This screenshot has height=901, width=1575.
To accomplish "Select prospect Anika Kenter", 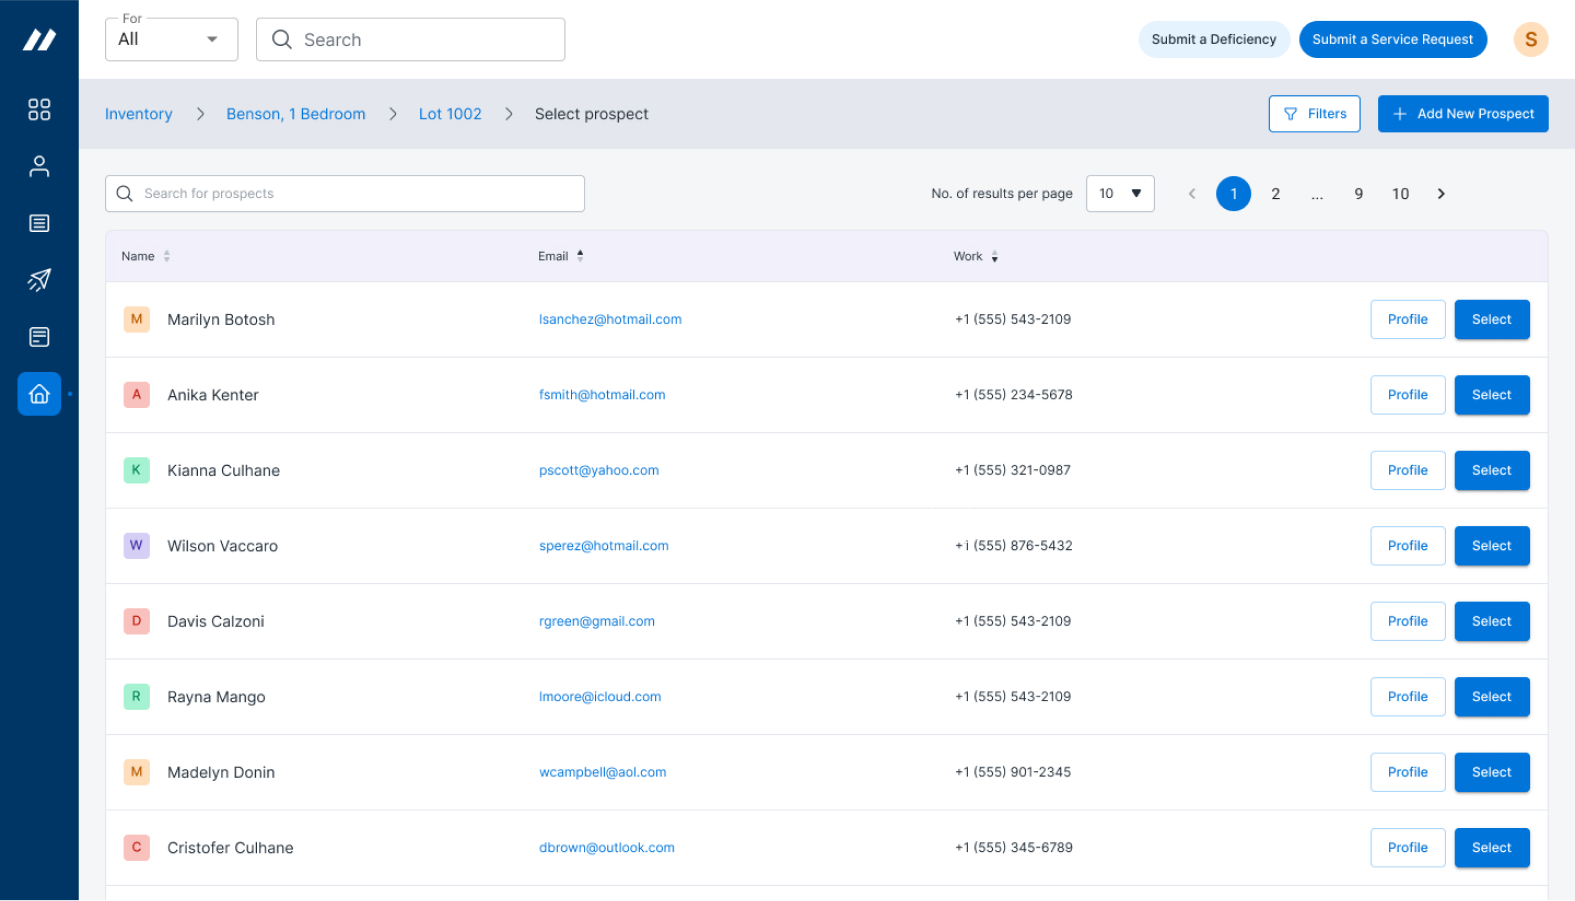I will point(1491,395).
